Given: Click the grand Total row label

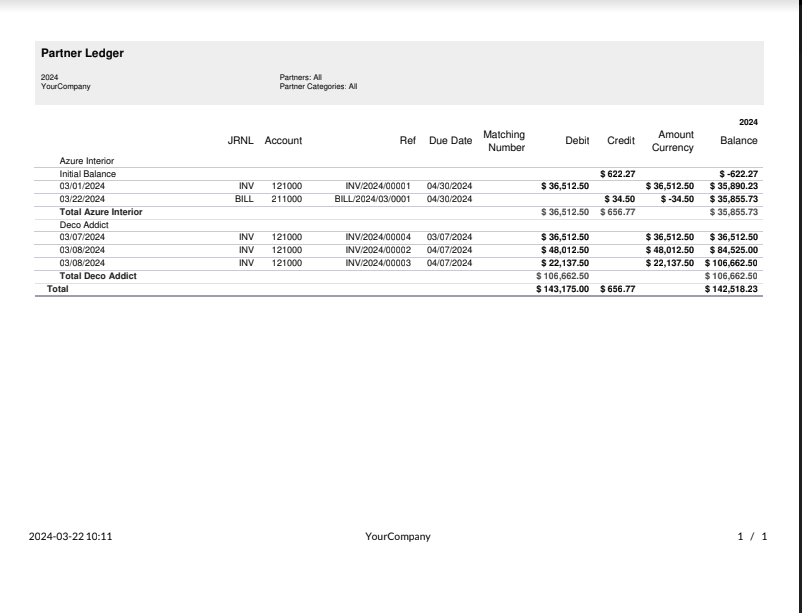Looking at the screenshot, I should [x=58, y=289].
